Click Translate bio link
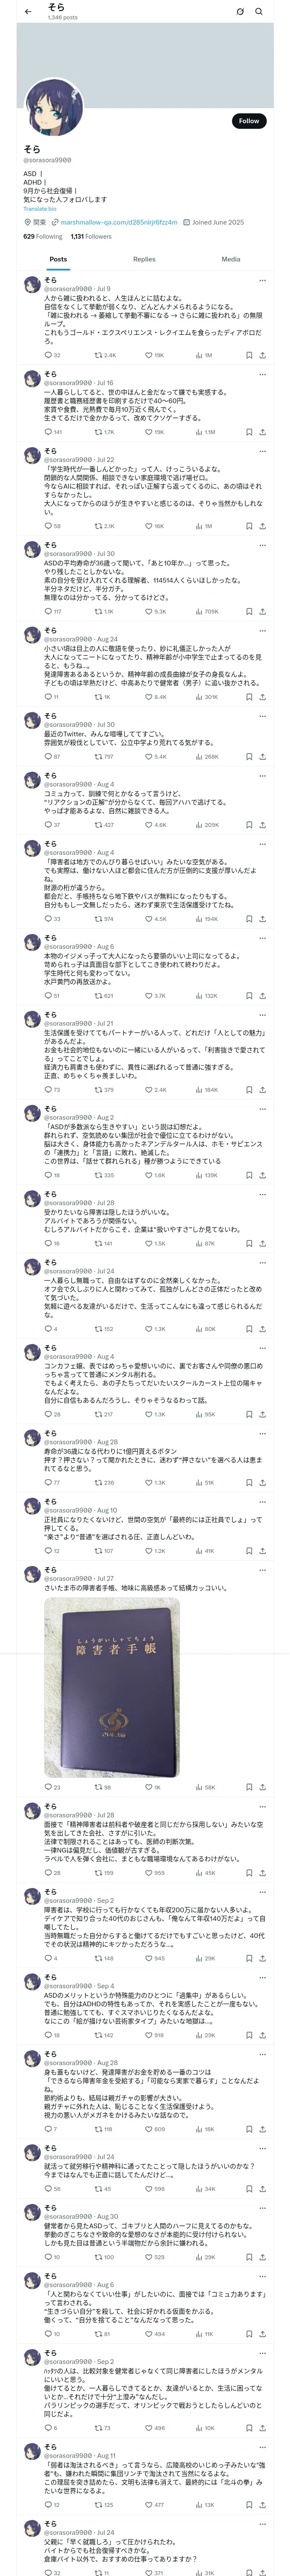 [40, 208]
